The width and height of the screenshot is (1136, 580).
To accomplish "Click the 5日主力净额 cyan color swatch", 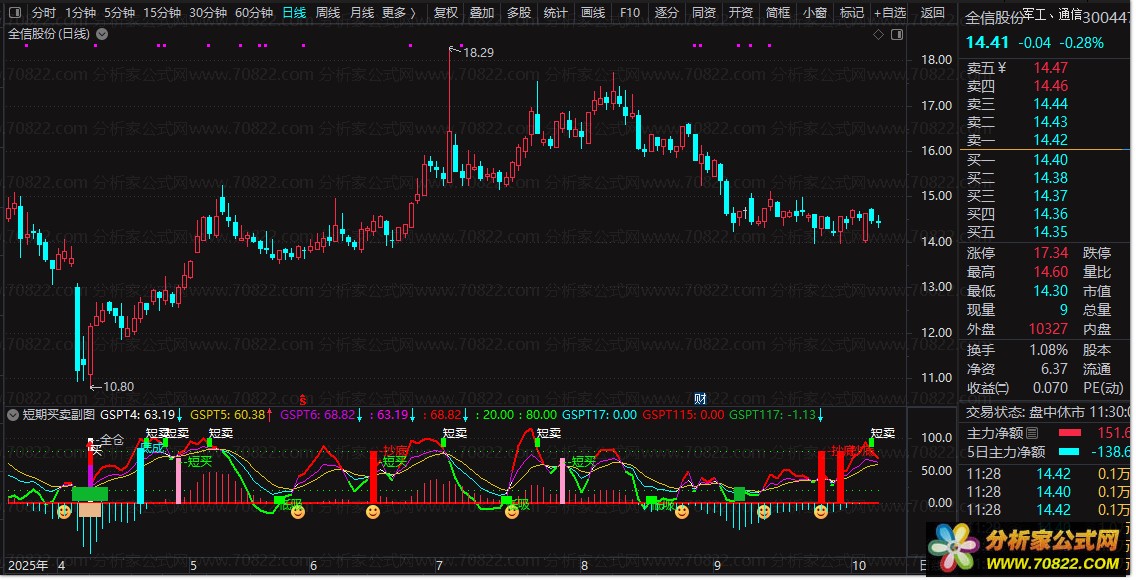I will tap(1069, 451).
